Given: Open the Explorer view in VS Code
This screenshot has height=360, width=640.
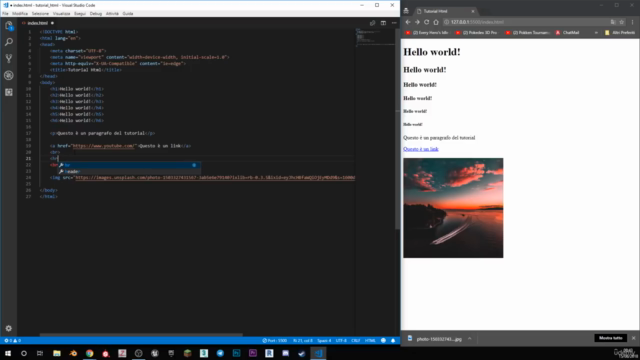Looking at the screenshot, I should click(9, 25).
